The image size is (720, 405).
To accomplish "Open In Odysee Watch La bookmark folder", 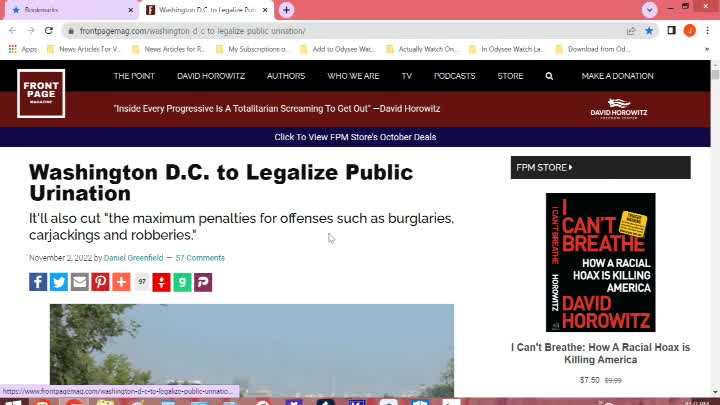I will click(506, 49).
